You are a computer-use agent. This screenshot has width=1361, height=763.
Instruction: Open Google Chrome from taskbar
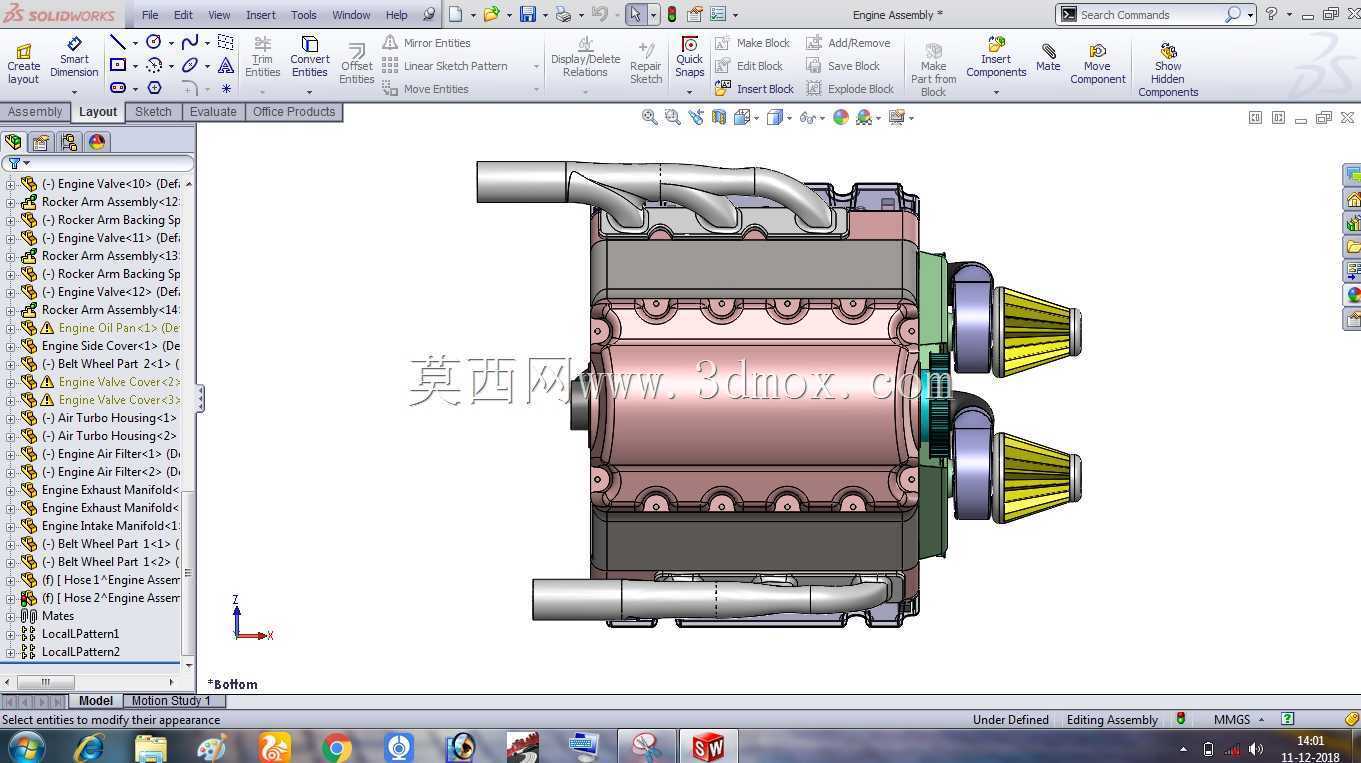click(337, 746)
